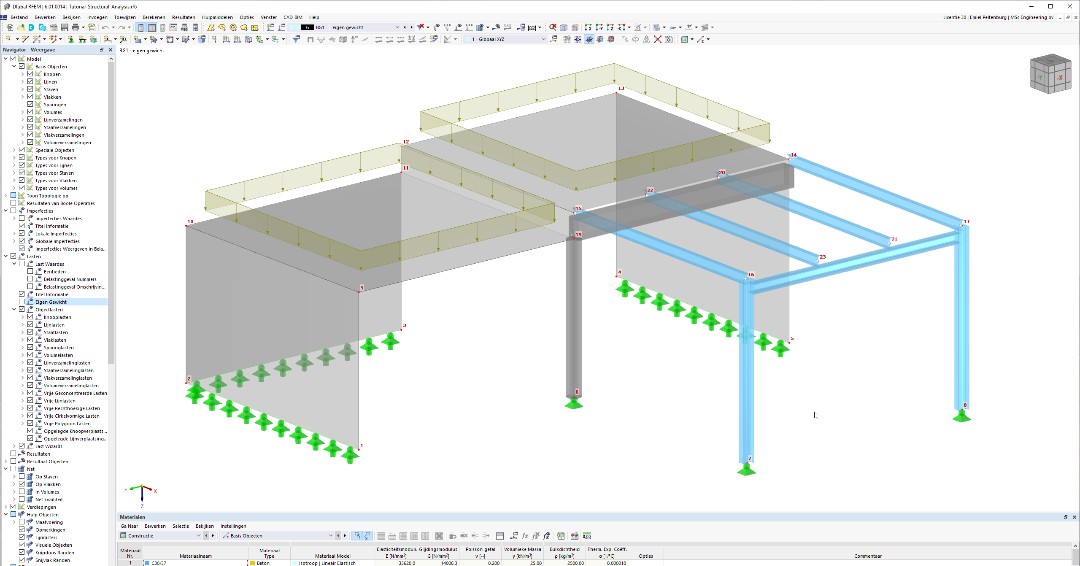Close the Materialen panel
1080x566 pixels.
tap(1074, 516)
